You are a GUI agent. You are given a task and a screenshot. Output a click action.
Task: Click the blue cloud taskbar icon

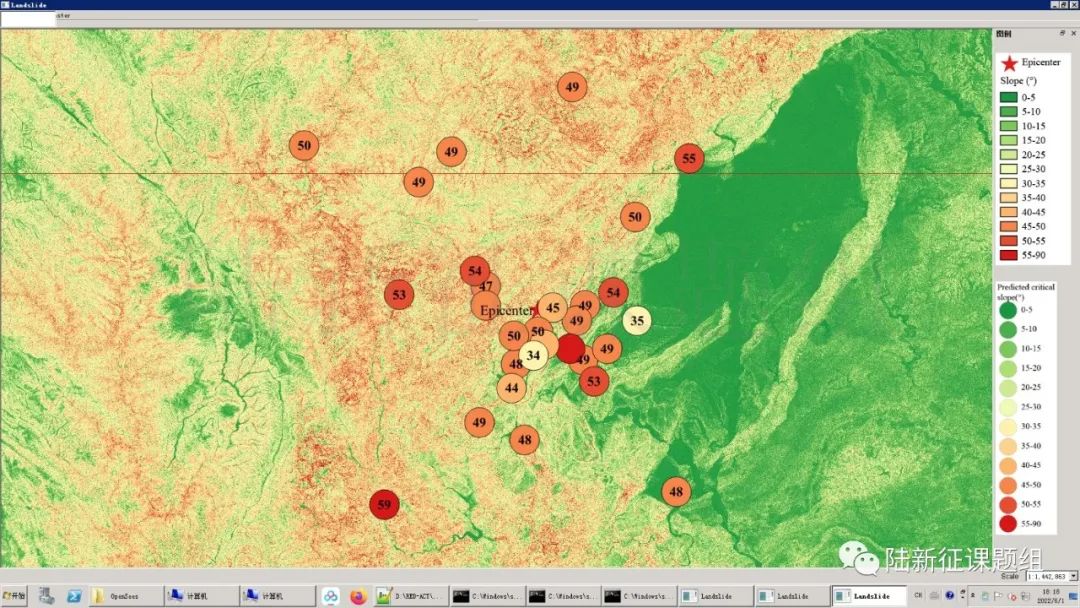(x=331, y=596)
